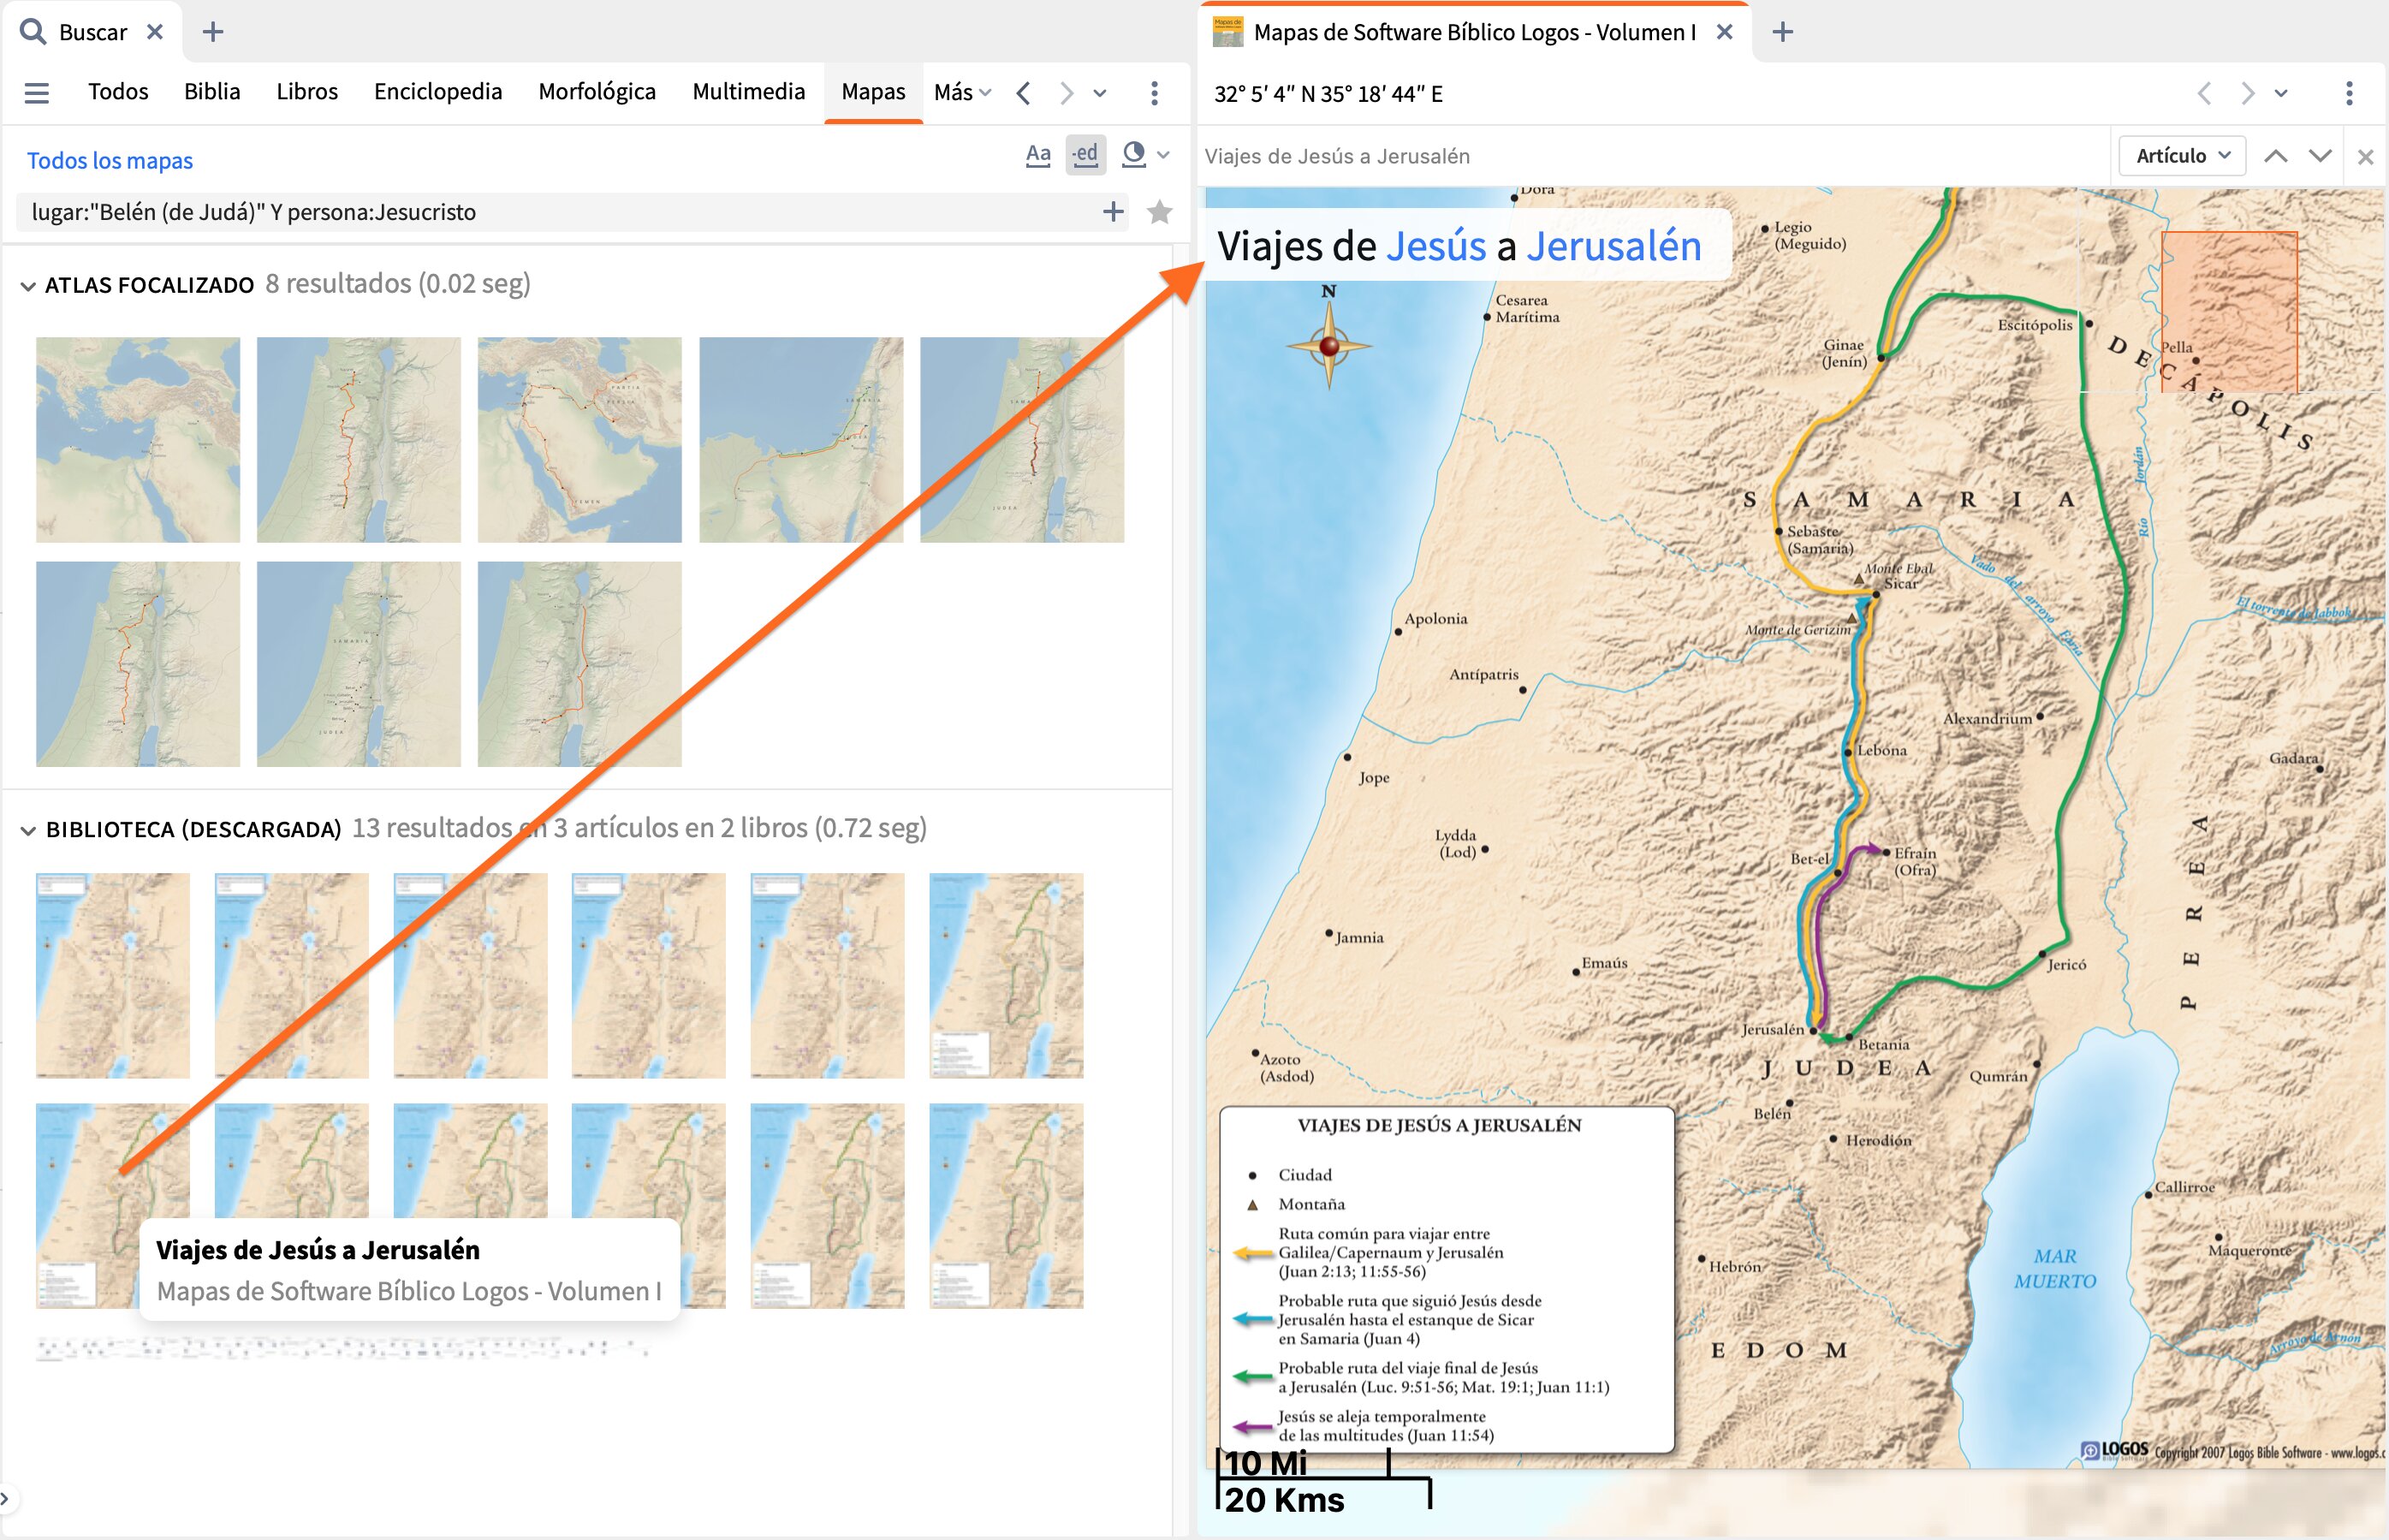Image resolution: width=2389 pixels, height=1540 pixels.
Task: Select the Mapas search tab
Action: pos(873,92)
